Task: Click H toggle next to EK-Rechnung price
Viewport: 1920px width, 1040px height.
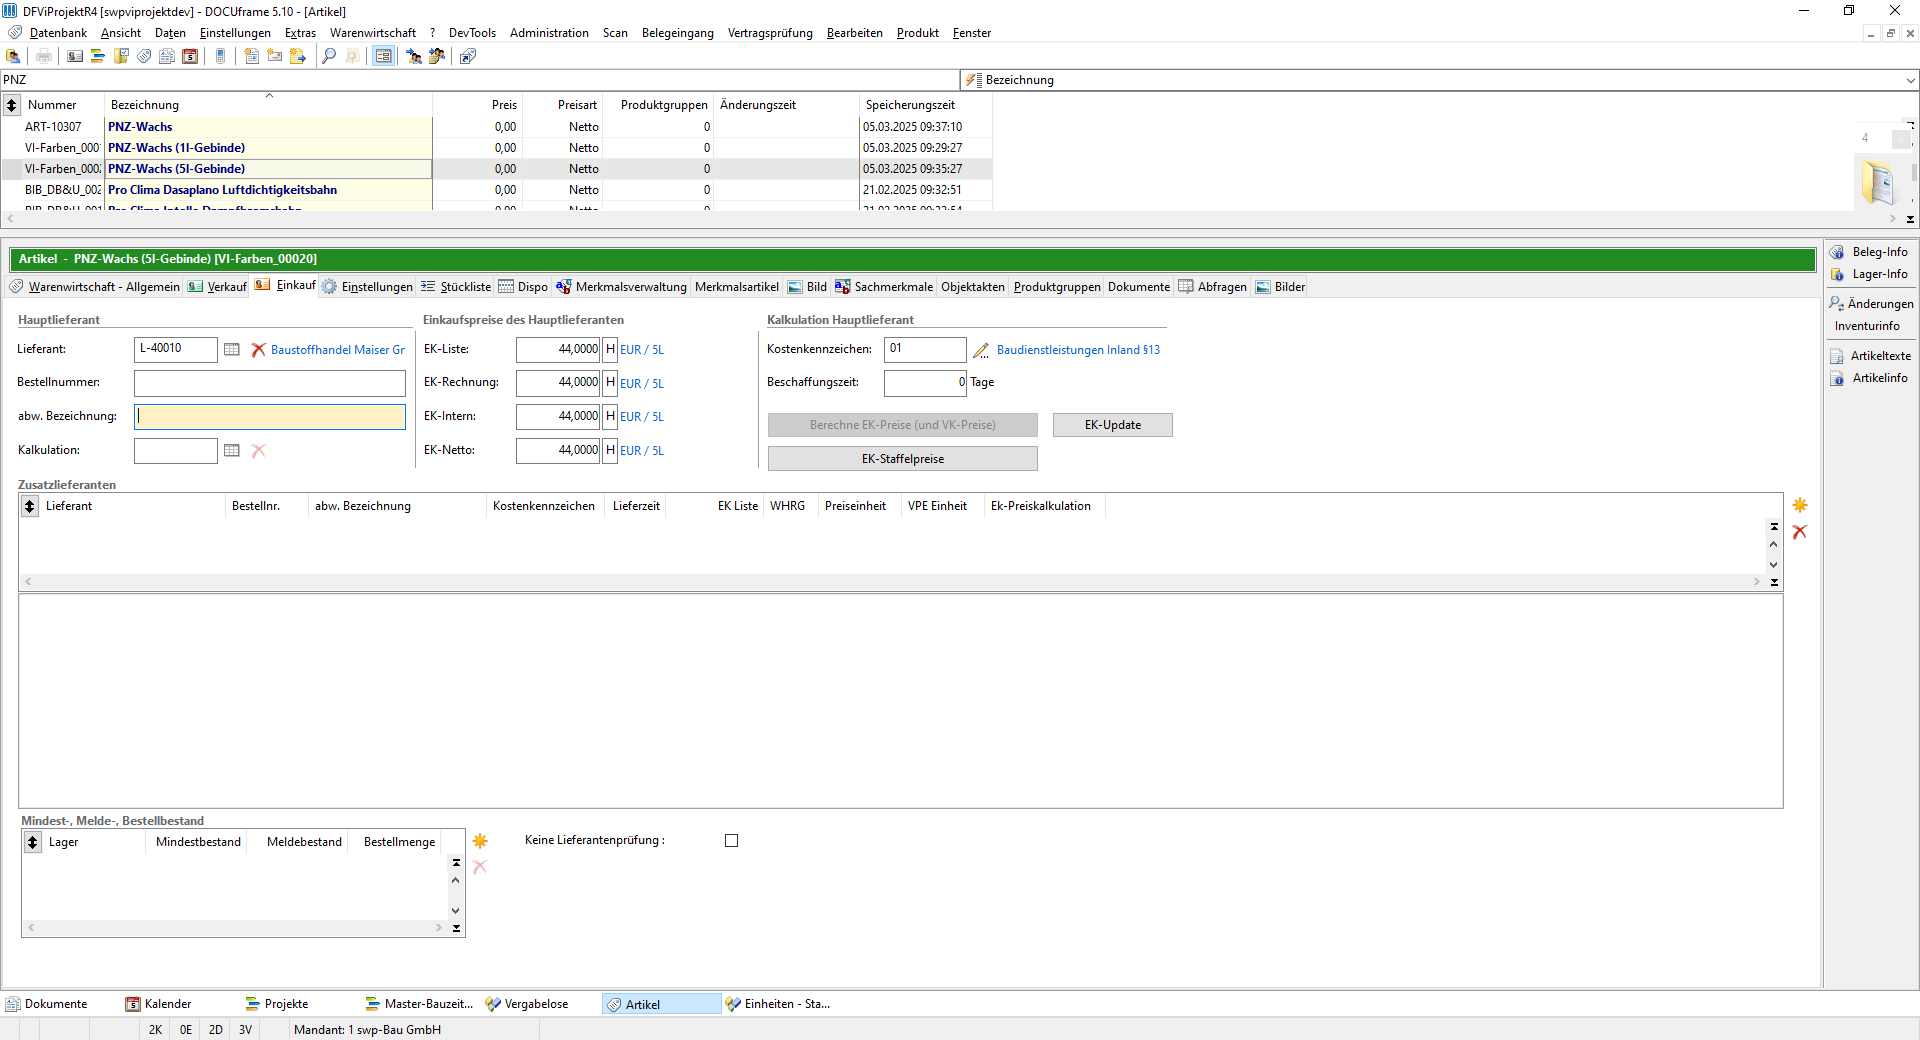Action: [610, 382]
